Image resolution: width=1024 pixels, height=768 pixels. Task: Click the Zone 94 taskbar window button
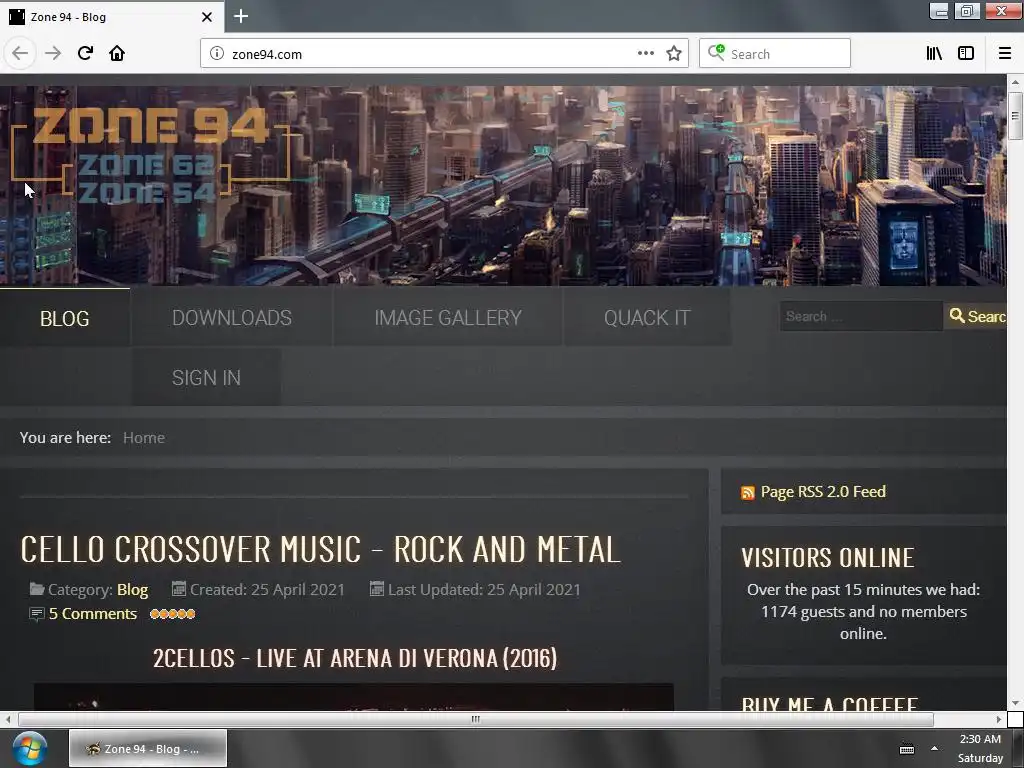148,748
